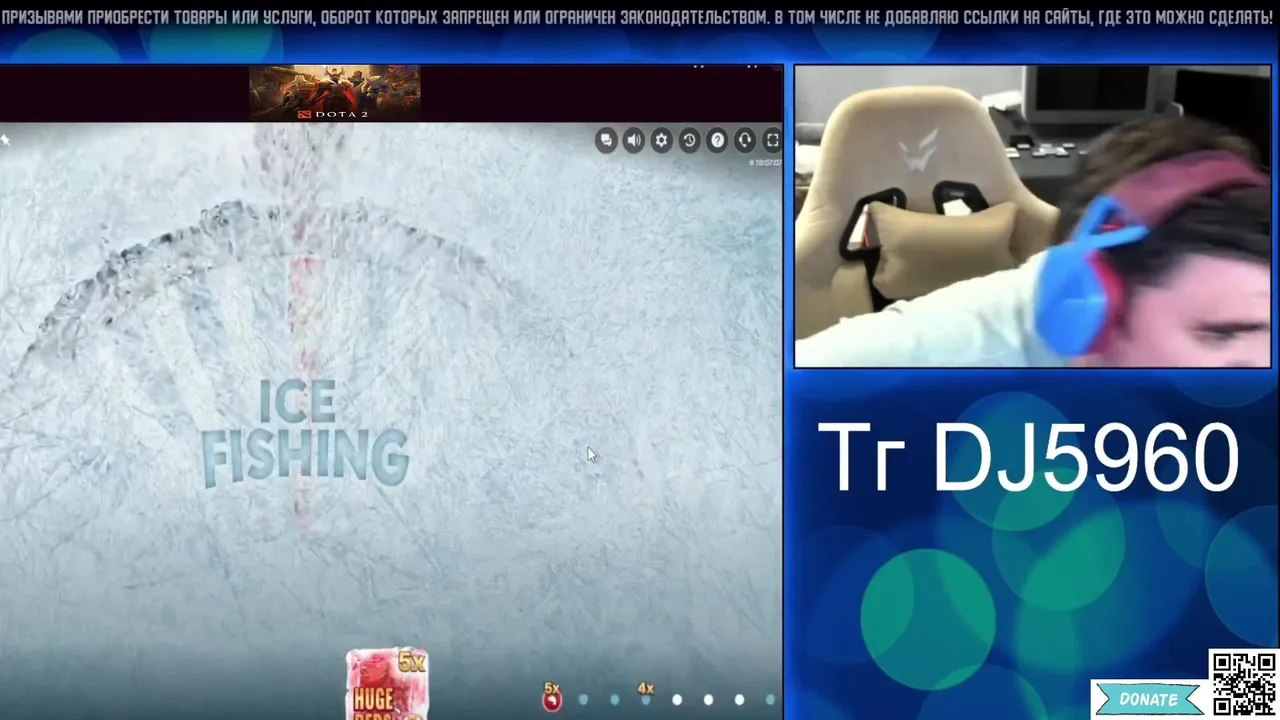Click the 4x history marker dot
Screen dimensions: 1280x720
[x=646, y=693]
